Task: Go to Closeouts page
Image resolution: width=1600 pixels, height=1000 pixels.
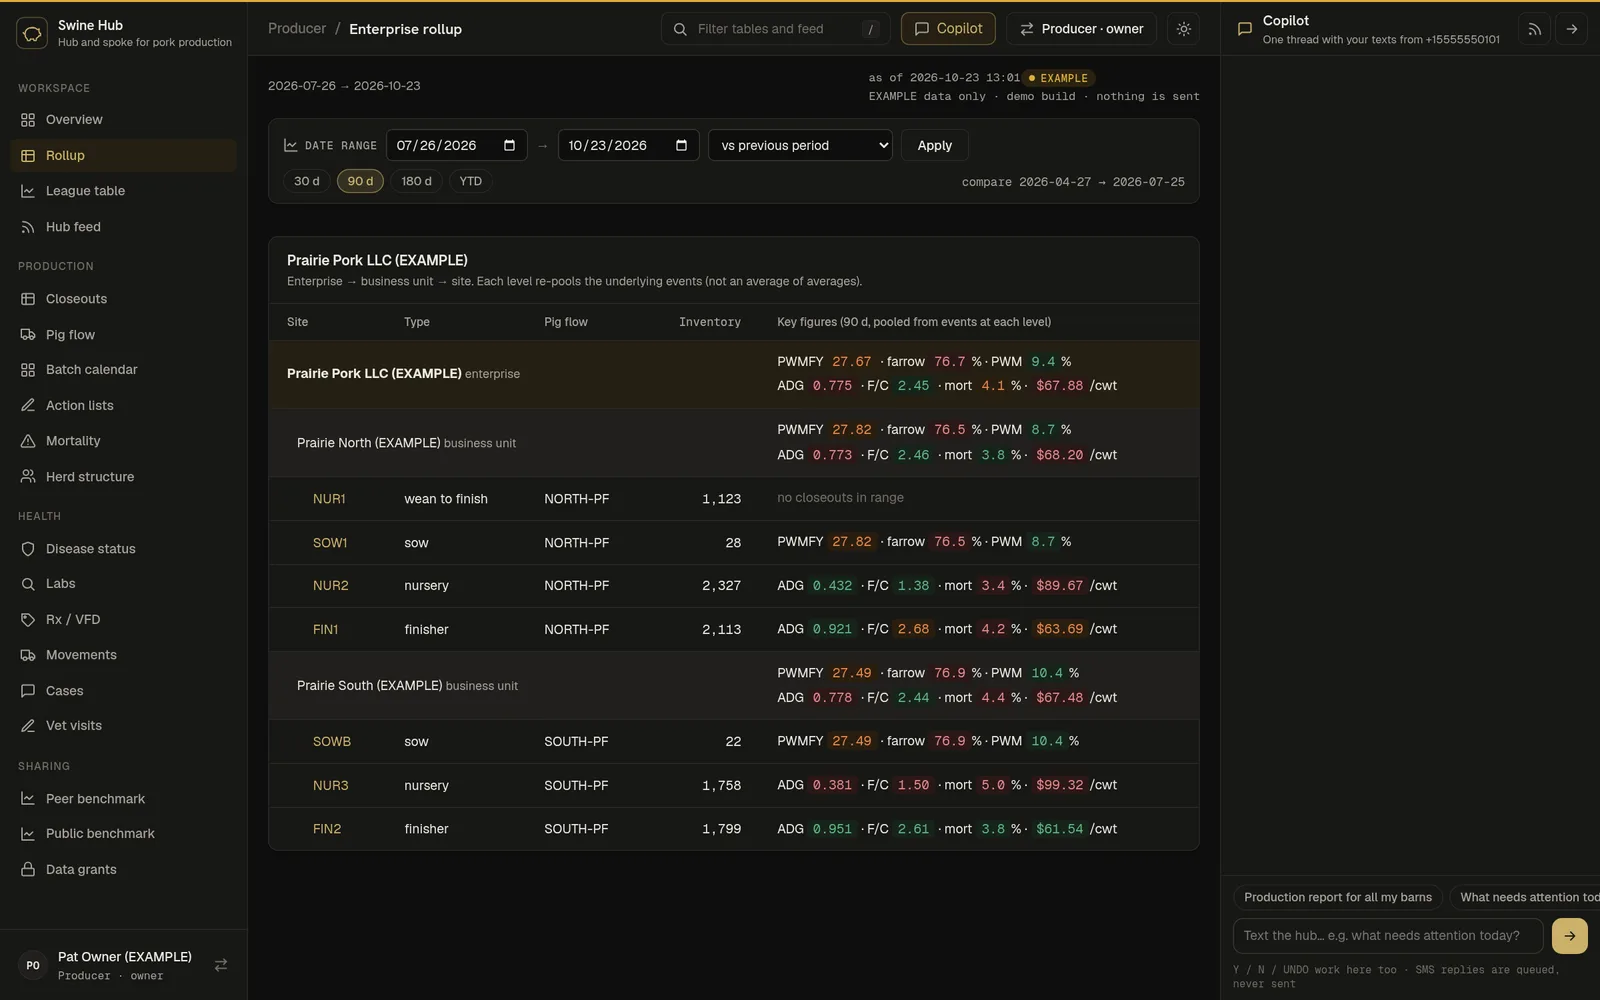Action: click(x=123, y=299)
